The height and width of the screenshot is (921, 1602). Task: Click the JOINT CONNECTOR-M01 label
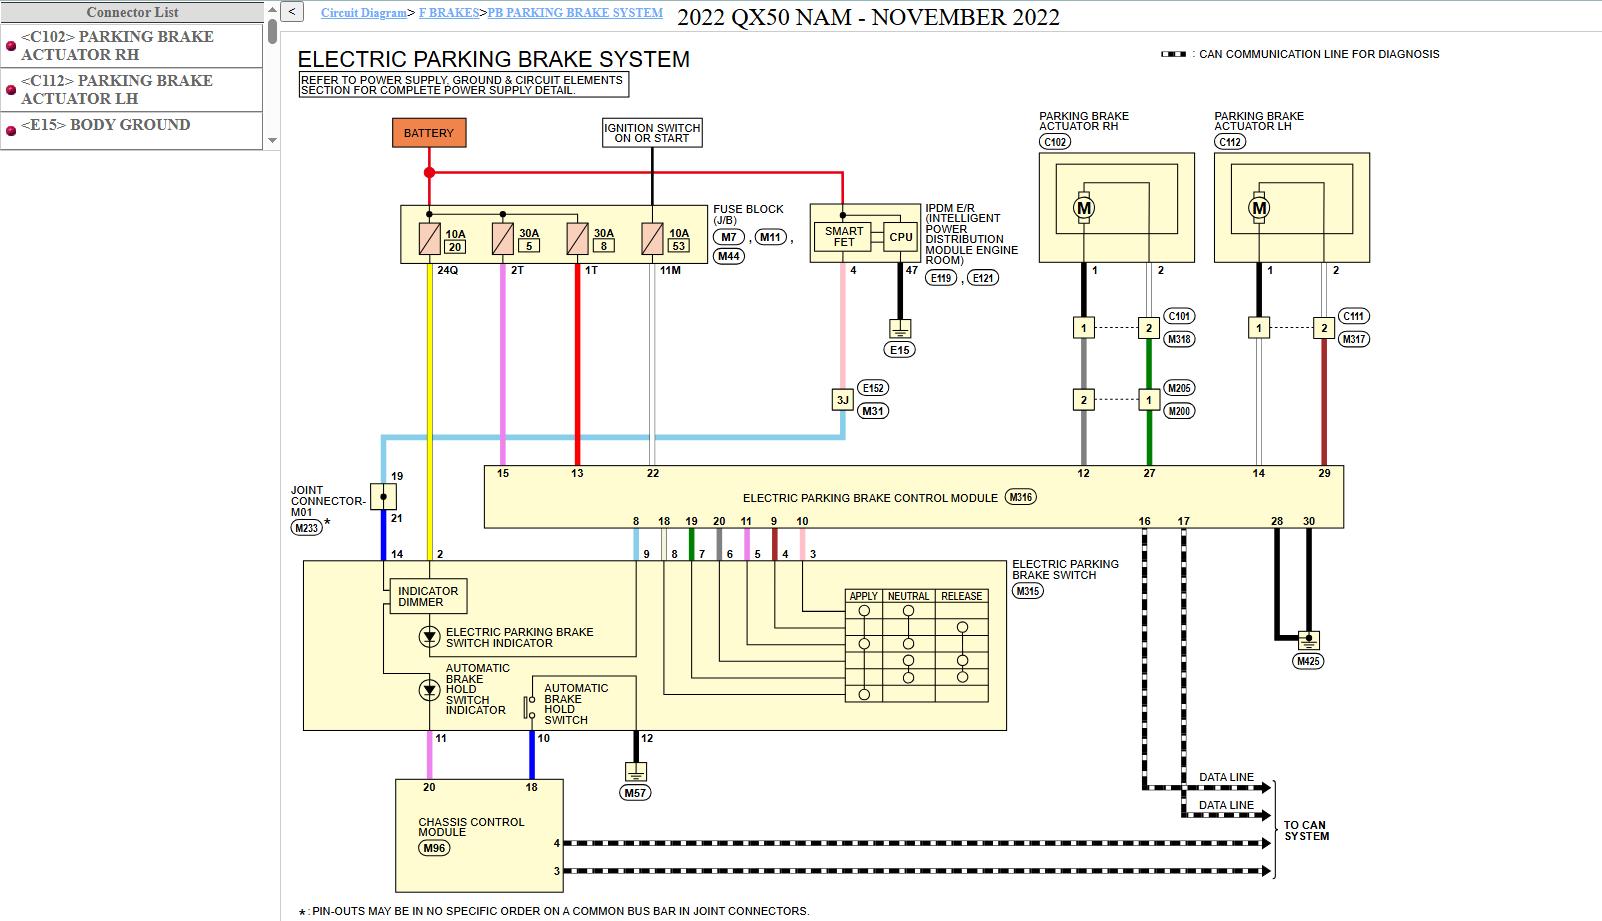[328, 501]
